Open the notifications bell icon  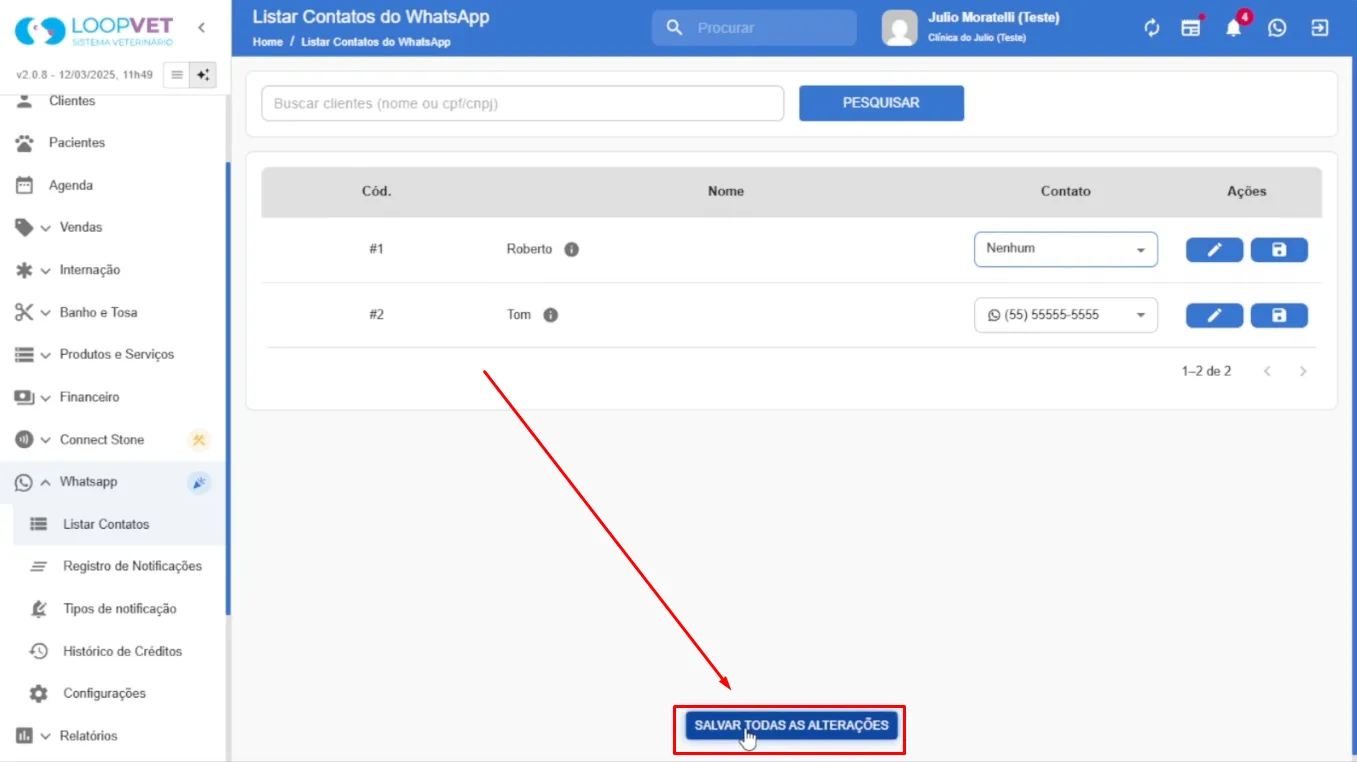tap(1234, 28)
